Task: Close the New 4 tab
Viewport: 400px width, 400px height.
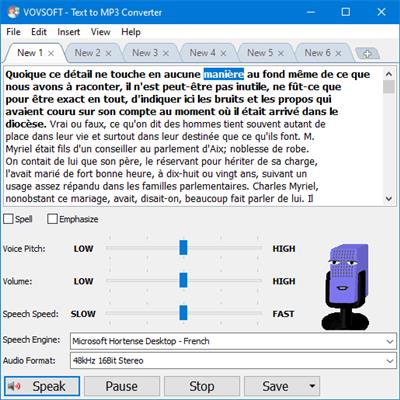Action: pos(223,53)
